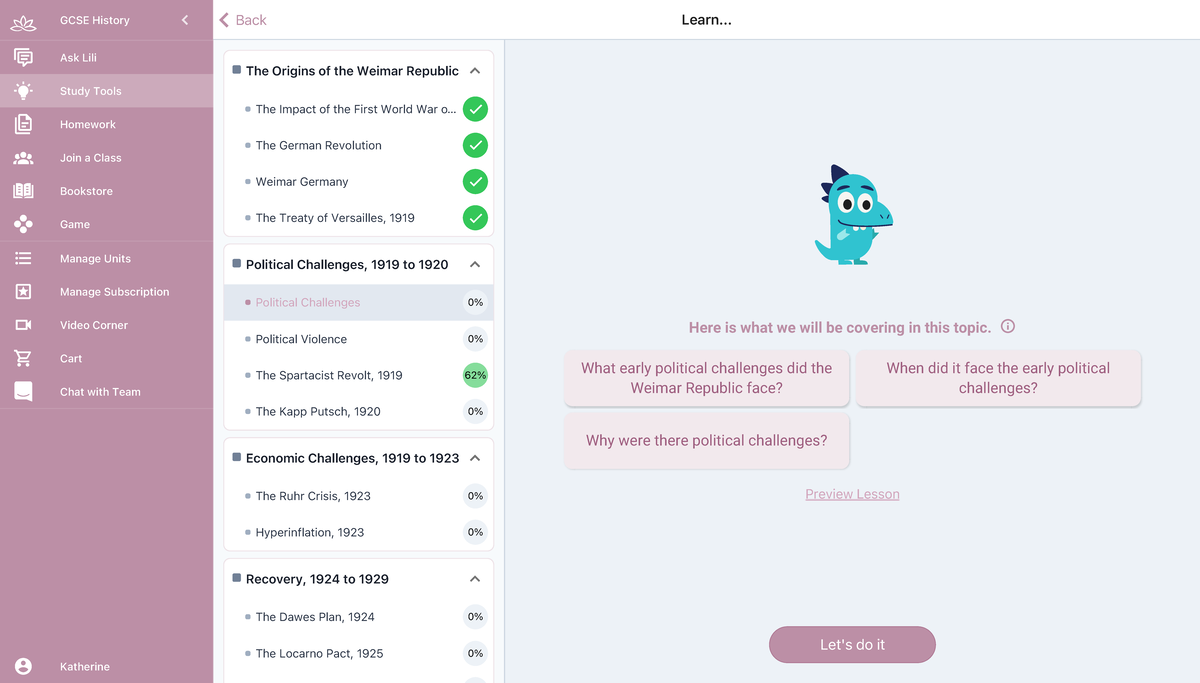1200x683 pixels.
Task: Click the green checkmark for The German Revolution
Action: [476, 145]
